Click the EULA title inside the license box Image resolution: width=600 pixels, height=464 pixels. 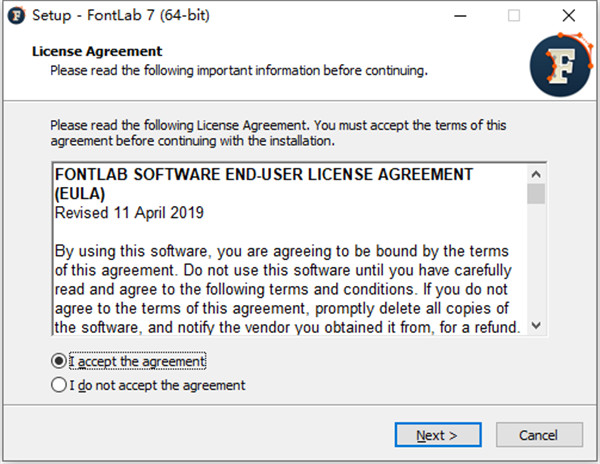(262, 175)
